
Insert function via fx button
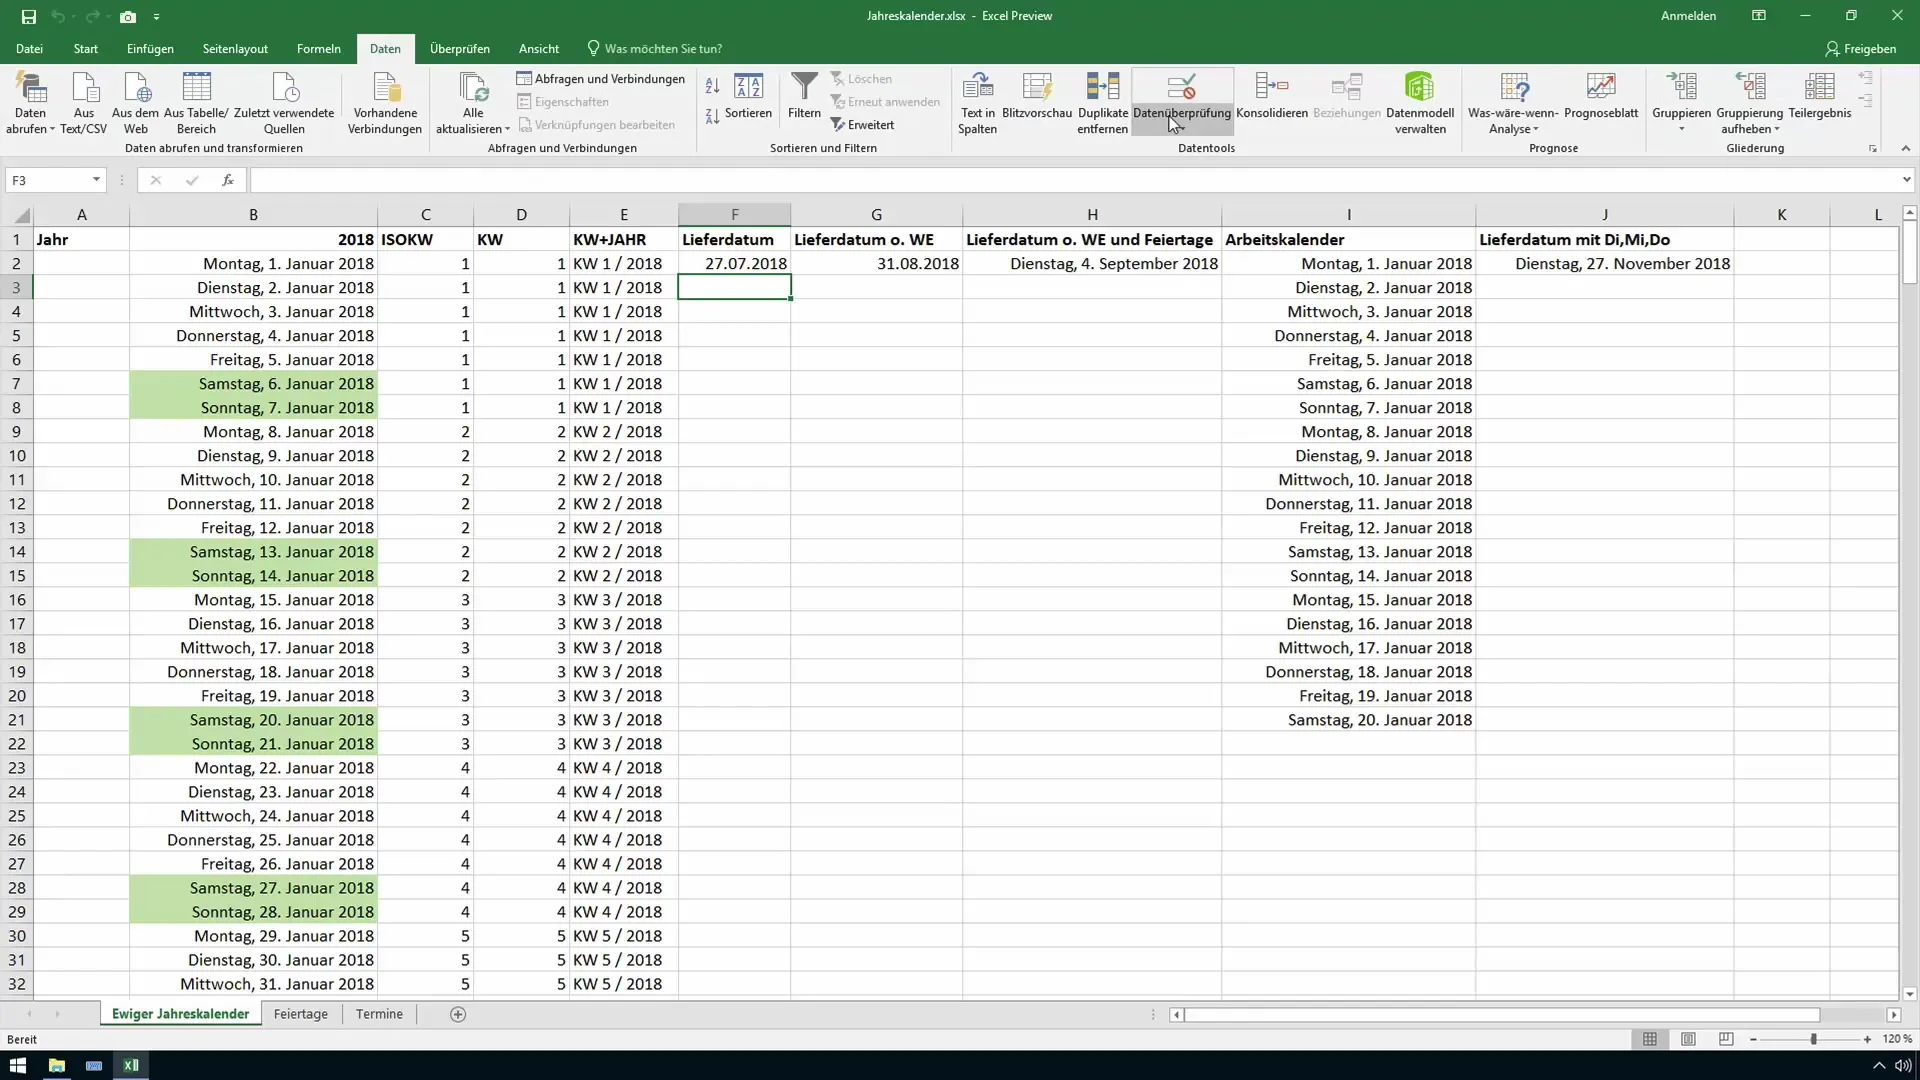coord(228,180)
